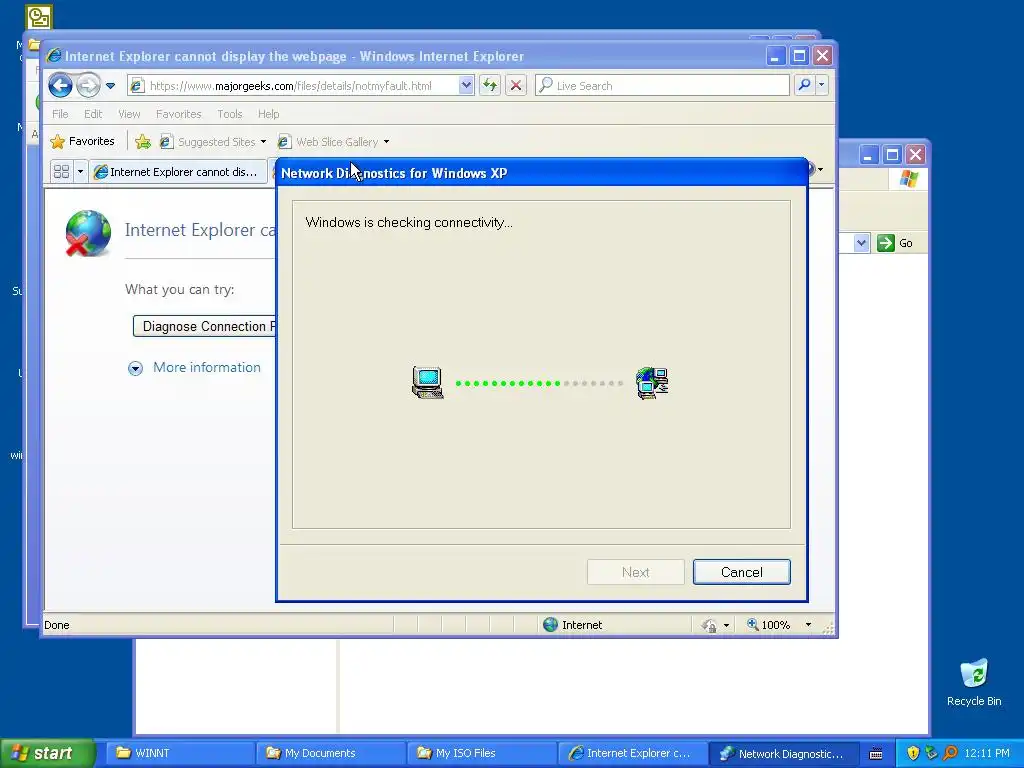Screen dimensions: 1024x768
Task: Click the safely remove hardware tray icon
Action: click(x=931, y=753)
